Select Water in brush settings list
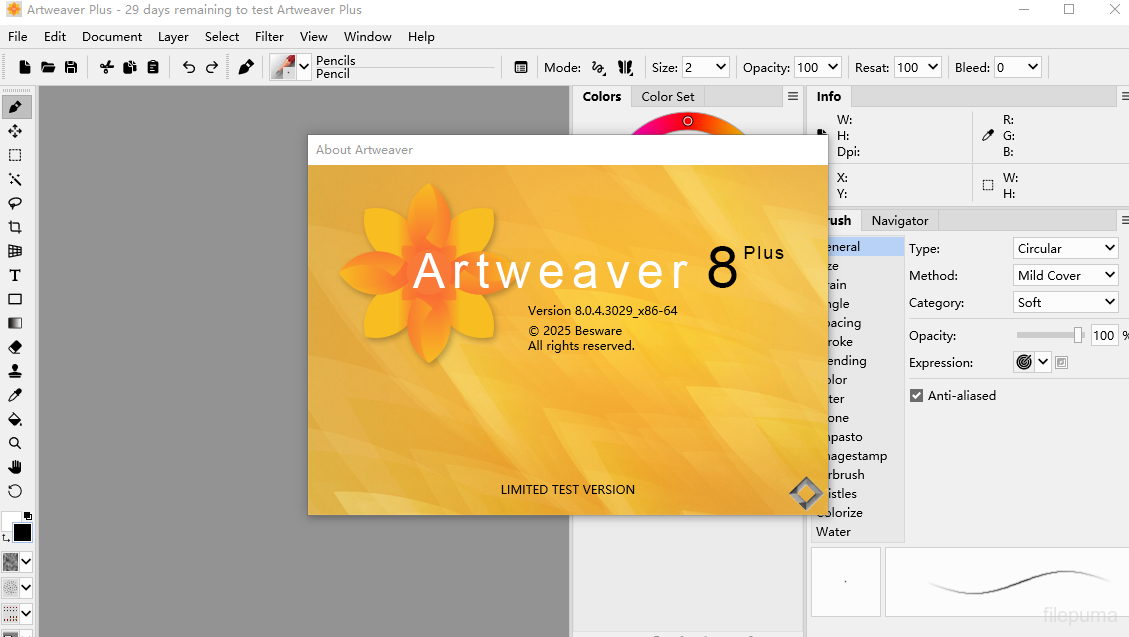The width and height of the screenshot is (1129, 637). click(x=833, y=532)
